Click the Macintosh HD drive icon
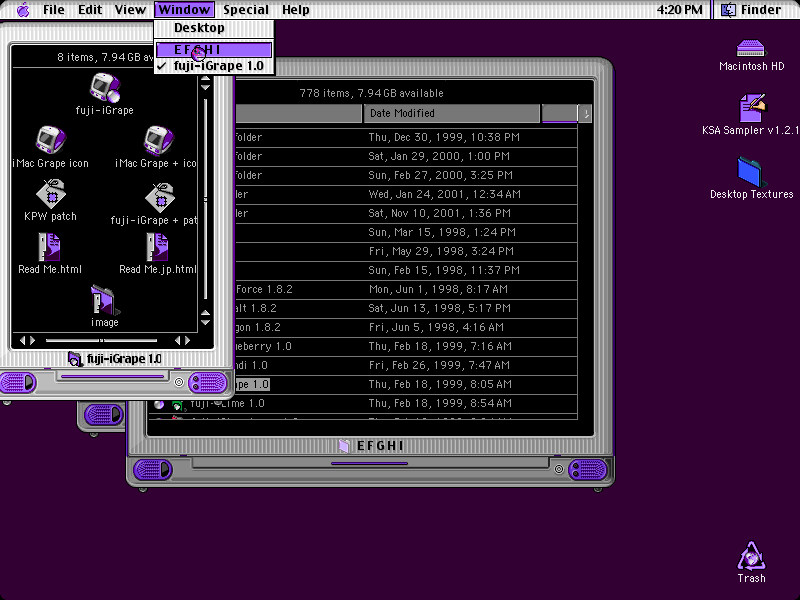800x600 pixels. 751,49
